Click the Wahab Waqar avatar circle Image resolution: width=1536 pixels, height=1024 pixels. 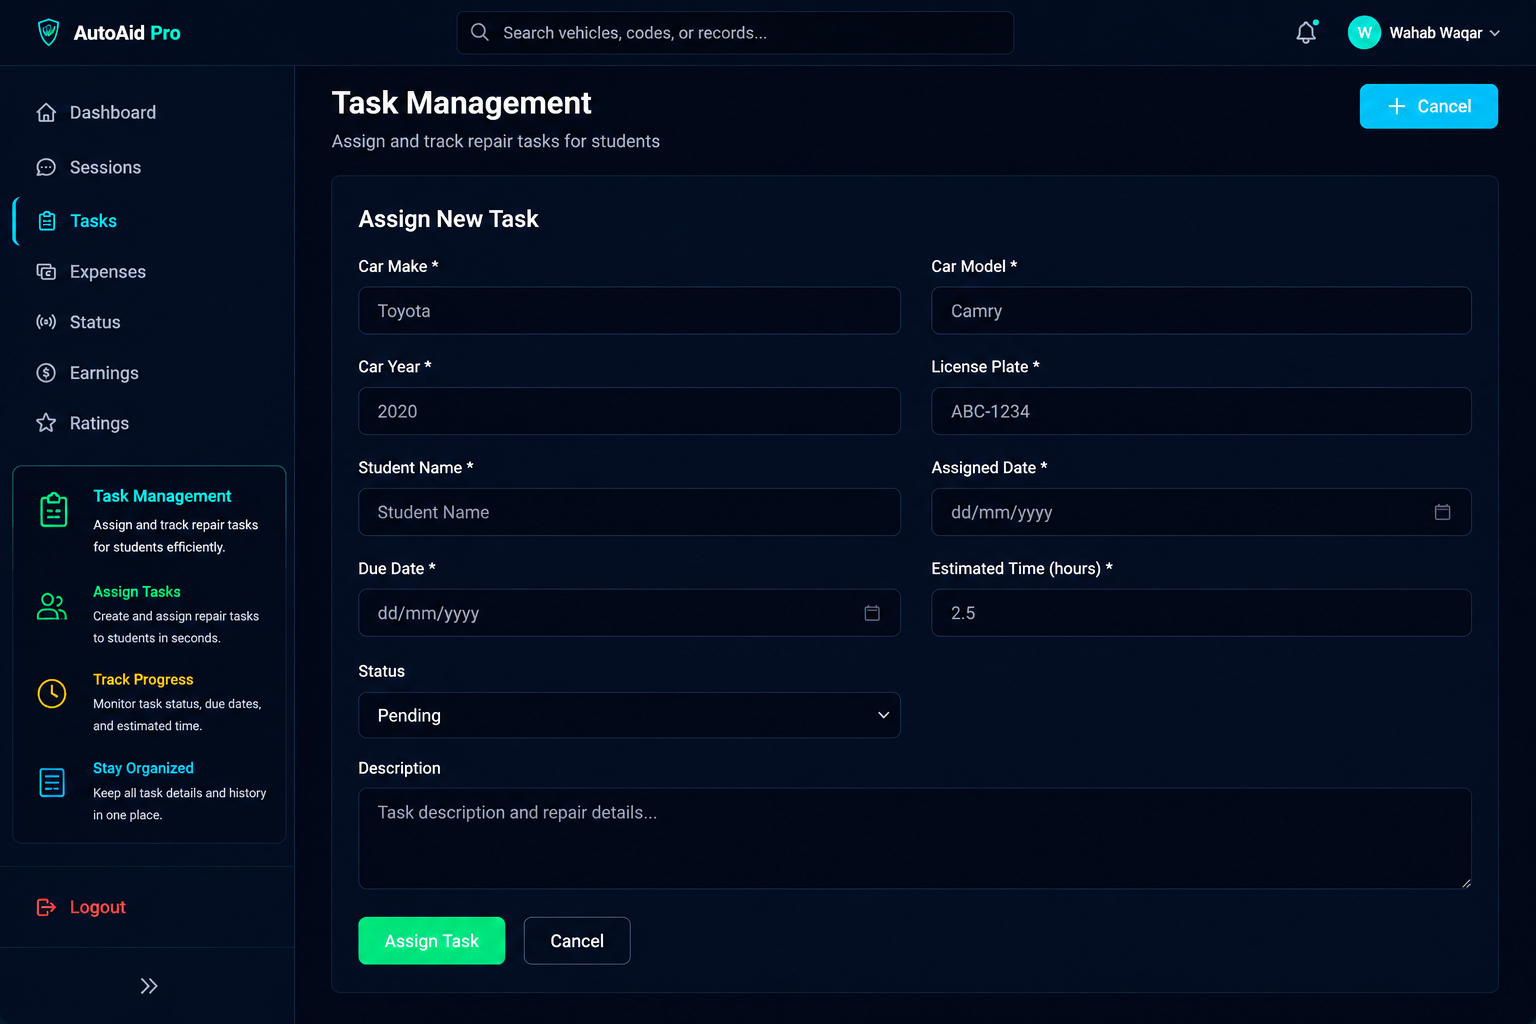(1364, 33)
